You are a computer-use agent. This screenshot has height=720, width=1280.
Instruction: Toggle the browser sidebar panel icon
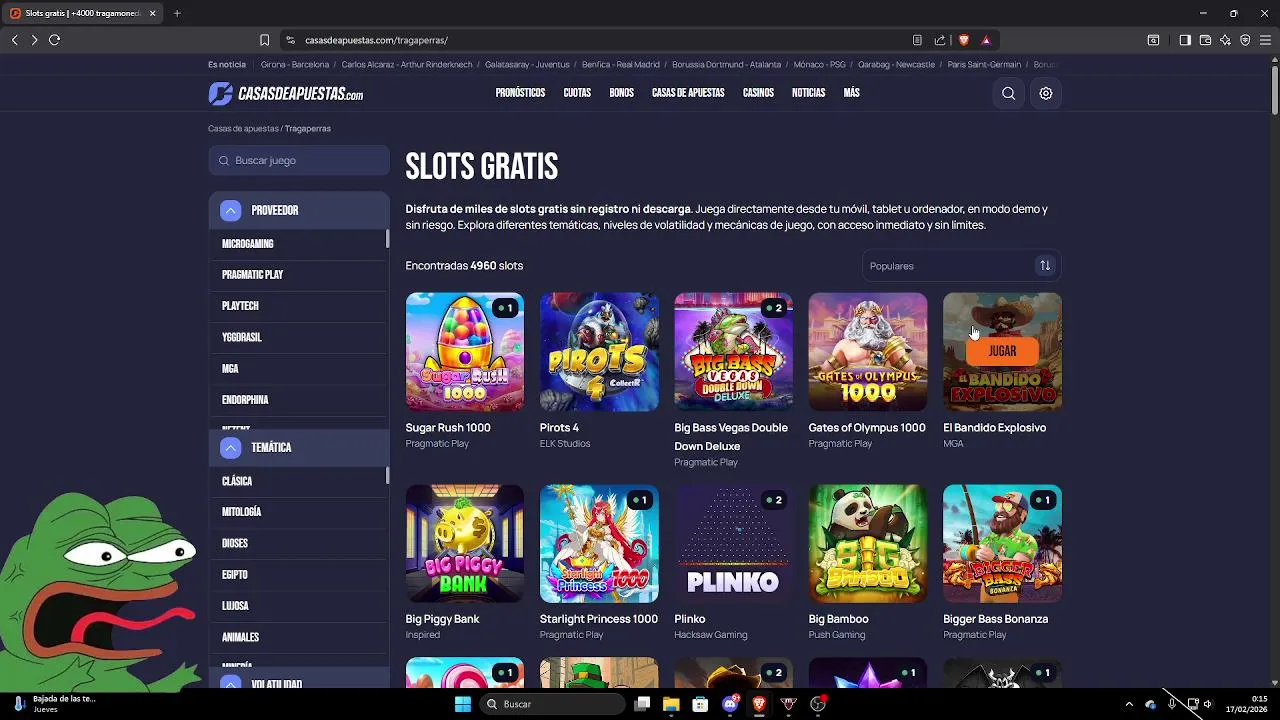(1185, 40)
